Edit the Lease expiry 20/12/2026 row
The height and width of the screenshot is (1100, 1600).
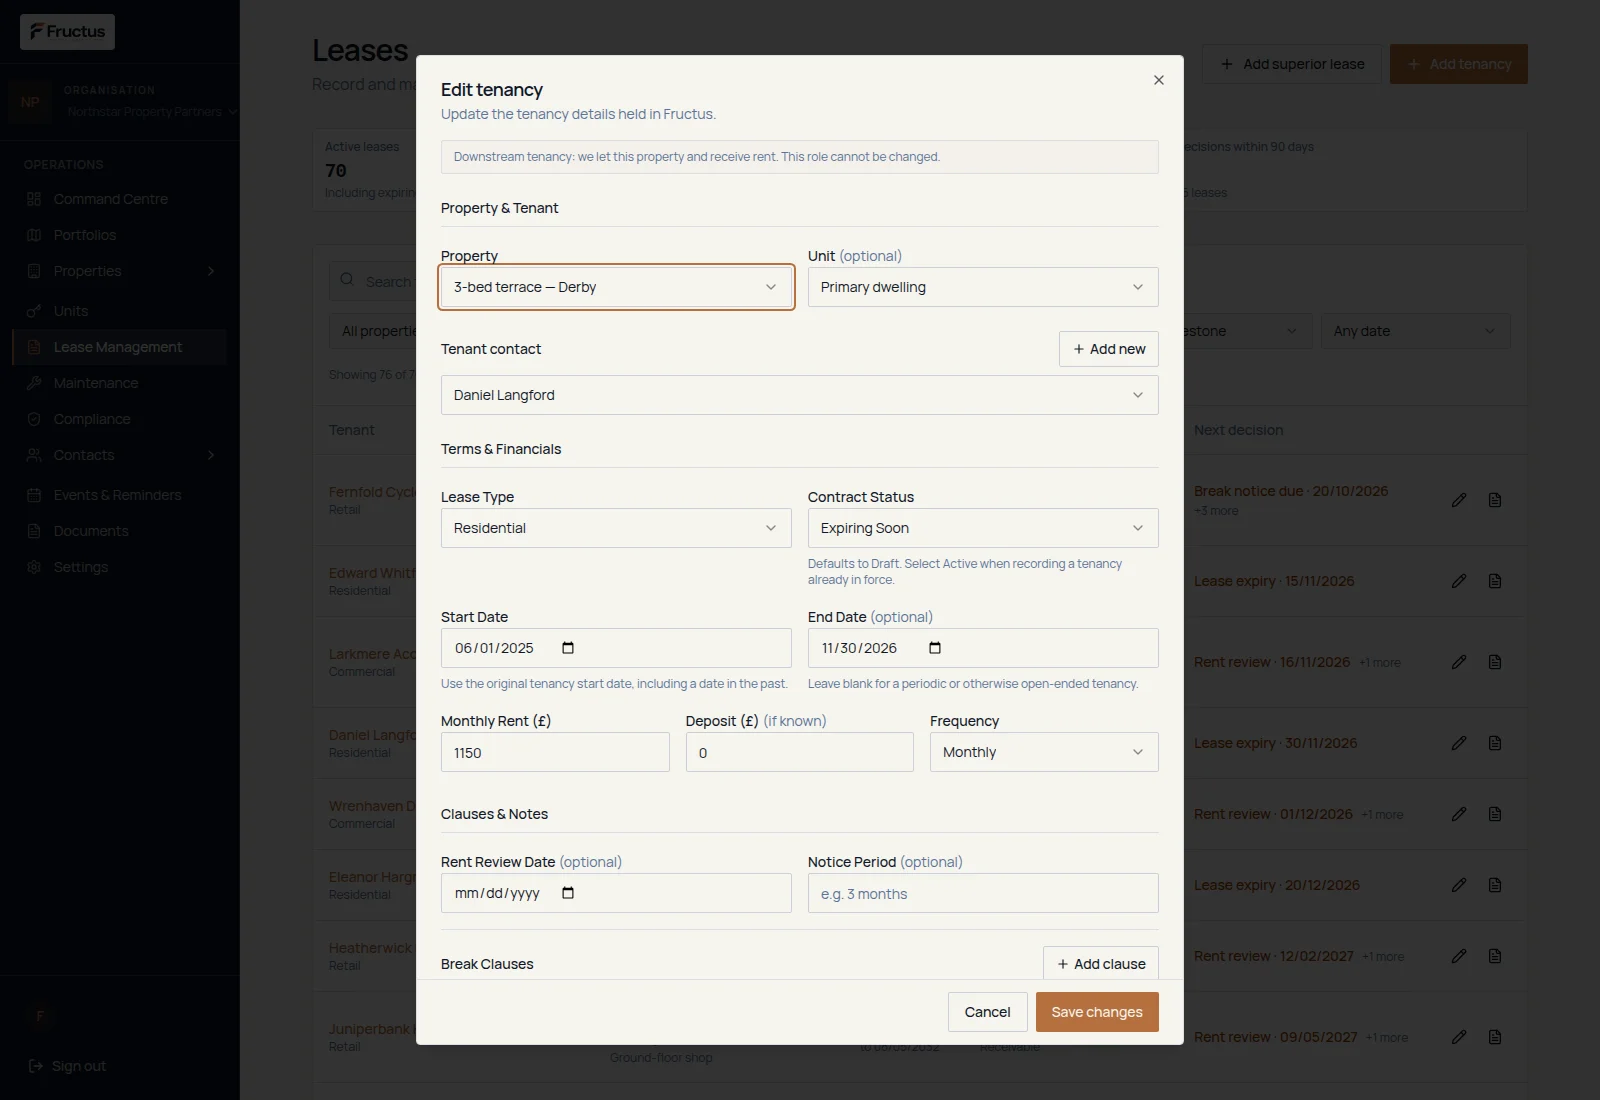(x=1459, y=885)
